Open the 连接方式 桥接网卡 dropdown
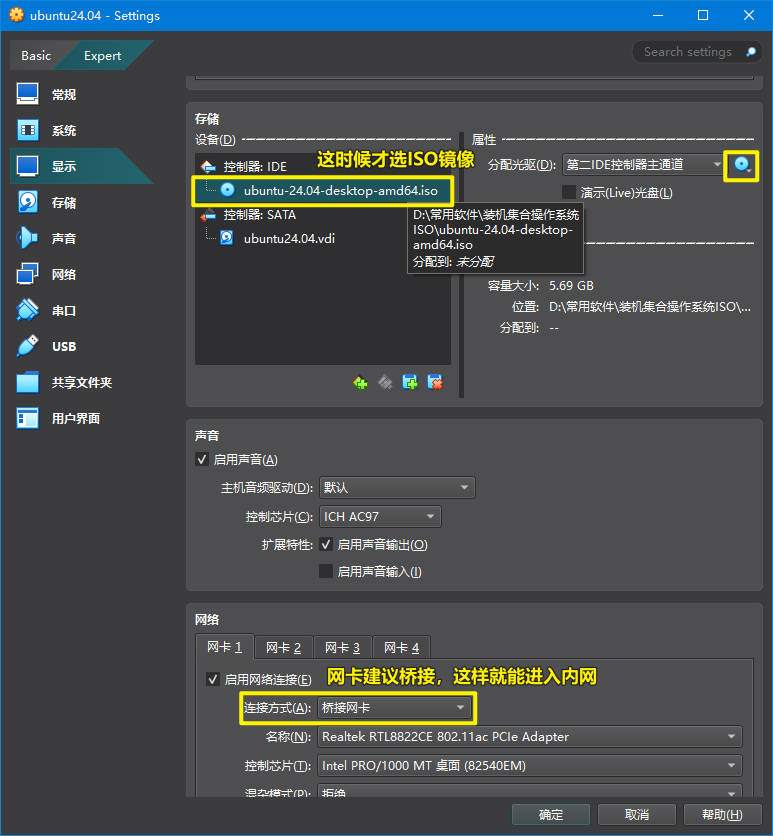Viewport: 773px width, 836px height. pyautogui.click(x=396, y=708)
